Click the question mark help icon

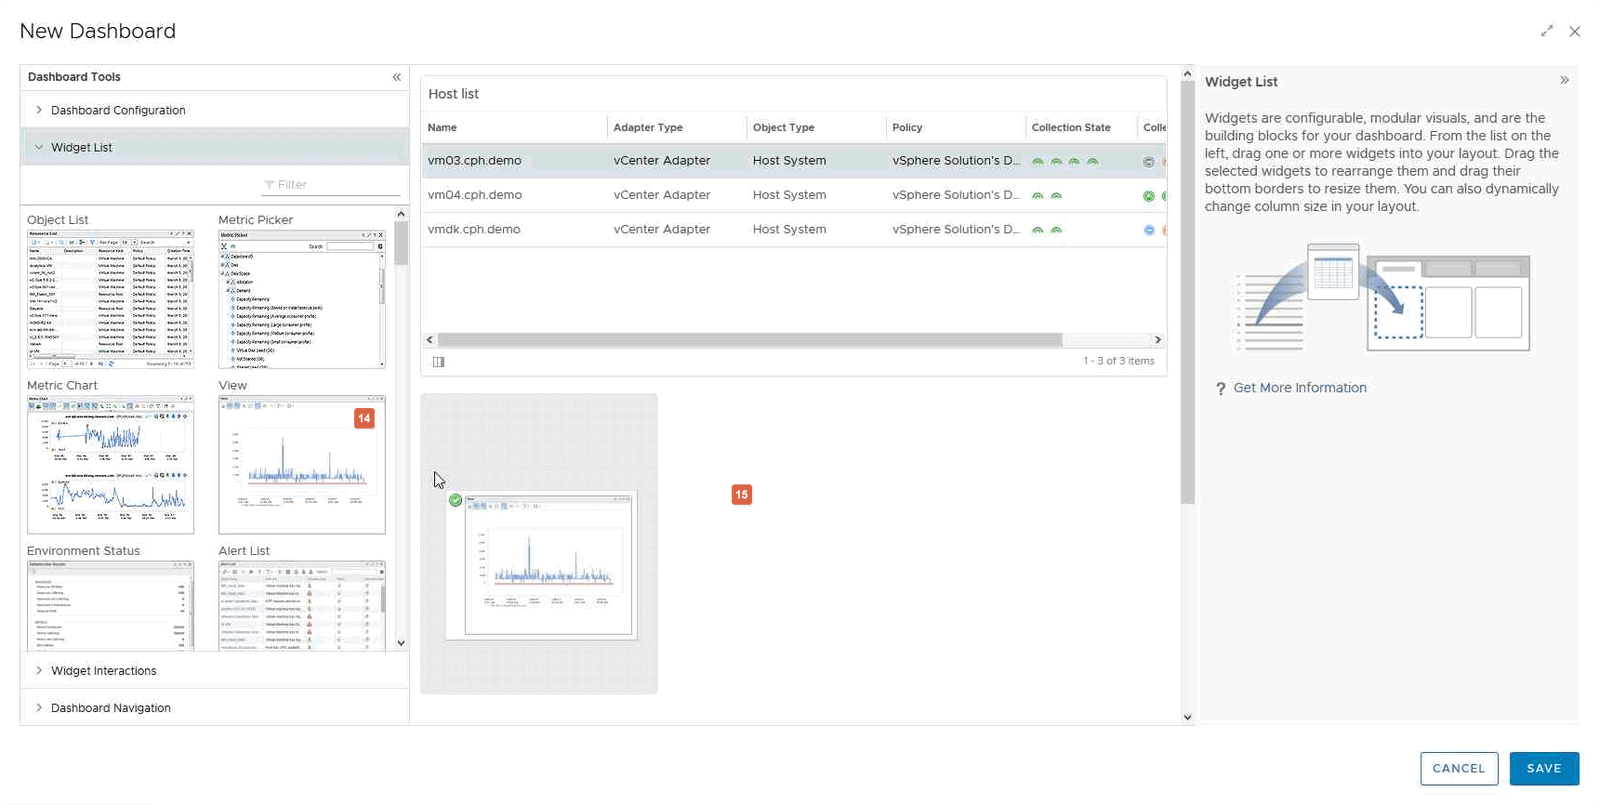1220,389
